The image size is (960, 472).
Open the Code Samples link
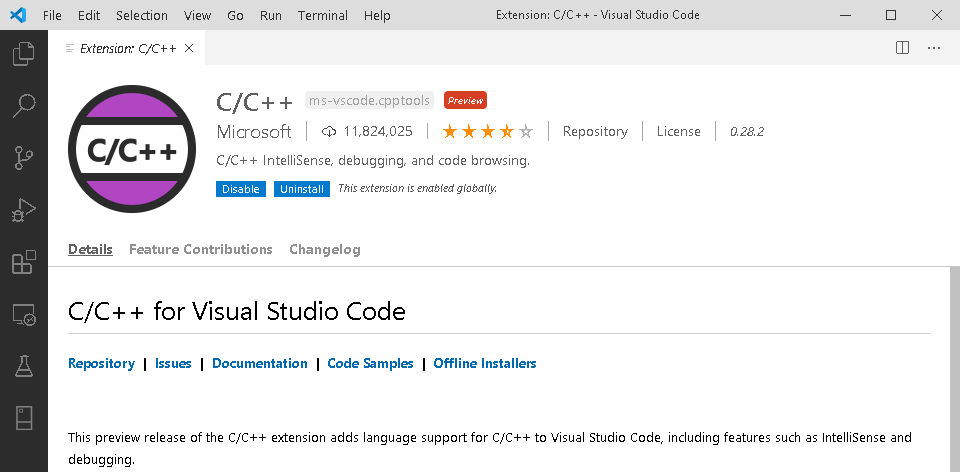(370, 363)
